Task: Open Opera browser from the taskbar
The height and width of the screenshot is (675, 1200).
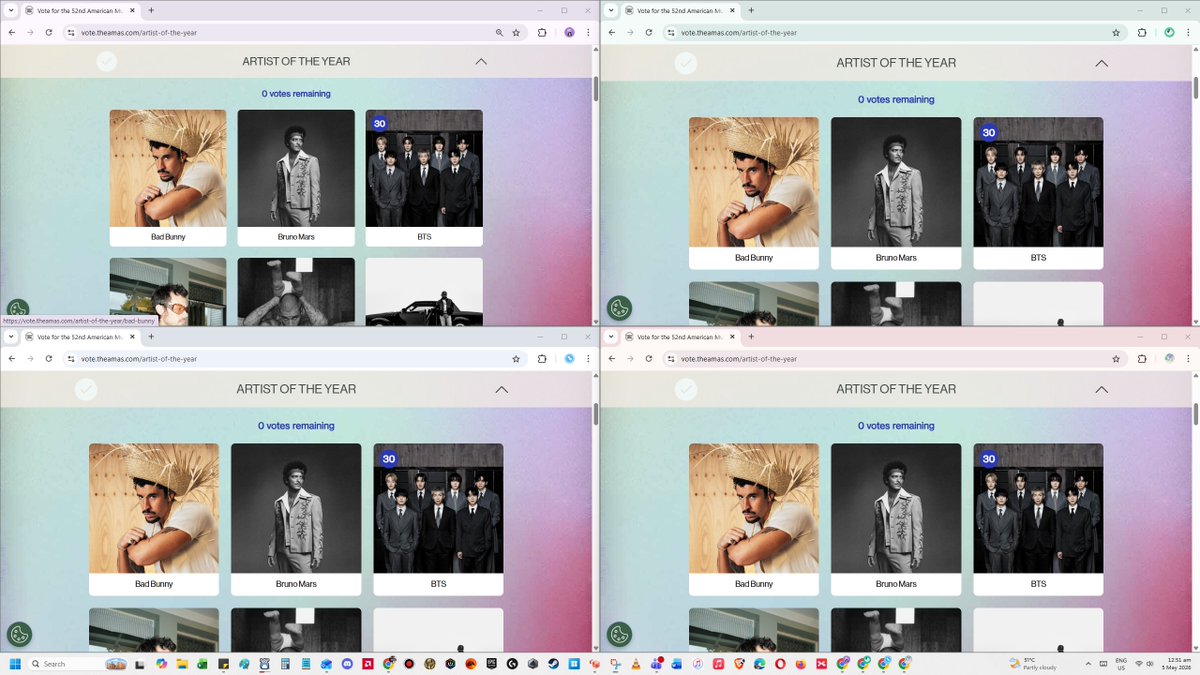Action: pos(780,663)
